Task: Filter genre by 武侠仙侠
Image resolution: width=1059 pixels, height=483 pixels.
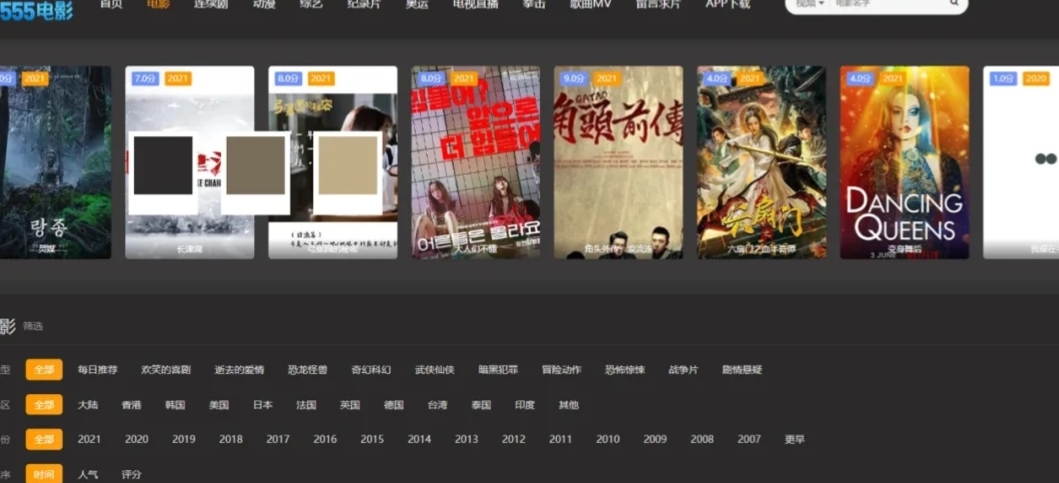Action: coord(434,370)
